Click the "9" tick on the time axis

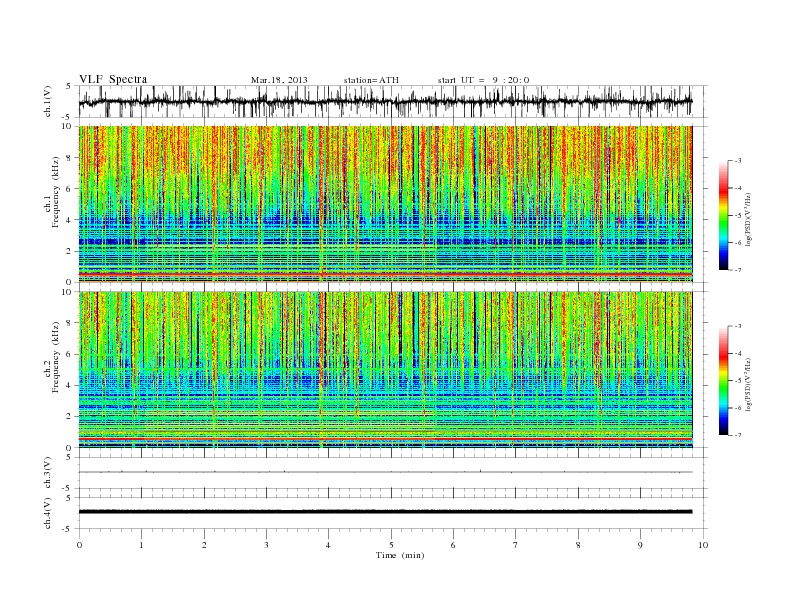click(x=640, y=545)
